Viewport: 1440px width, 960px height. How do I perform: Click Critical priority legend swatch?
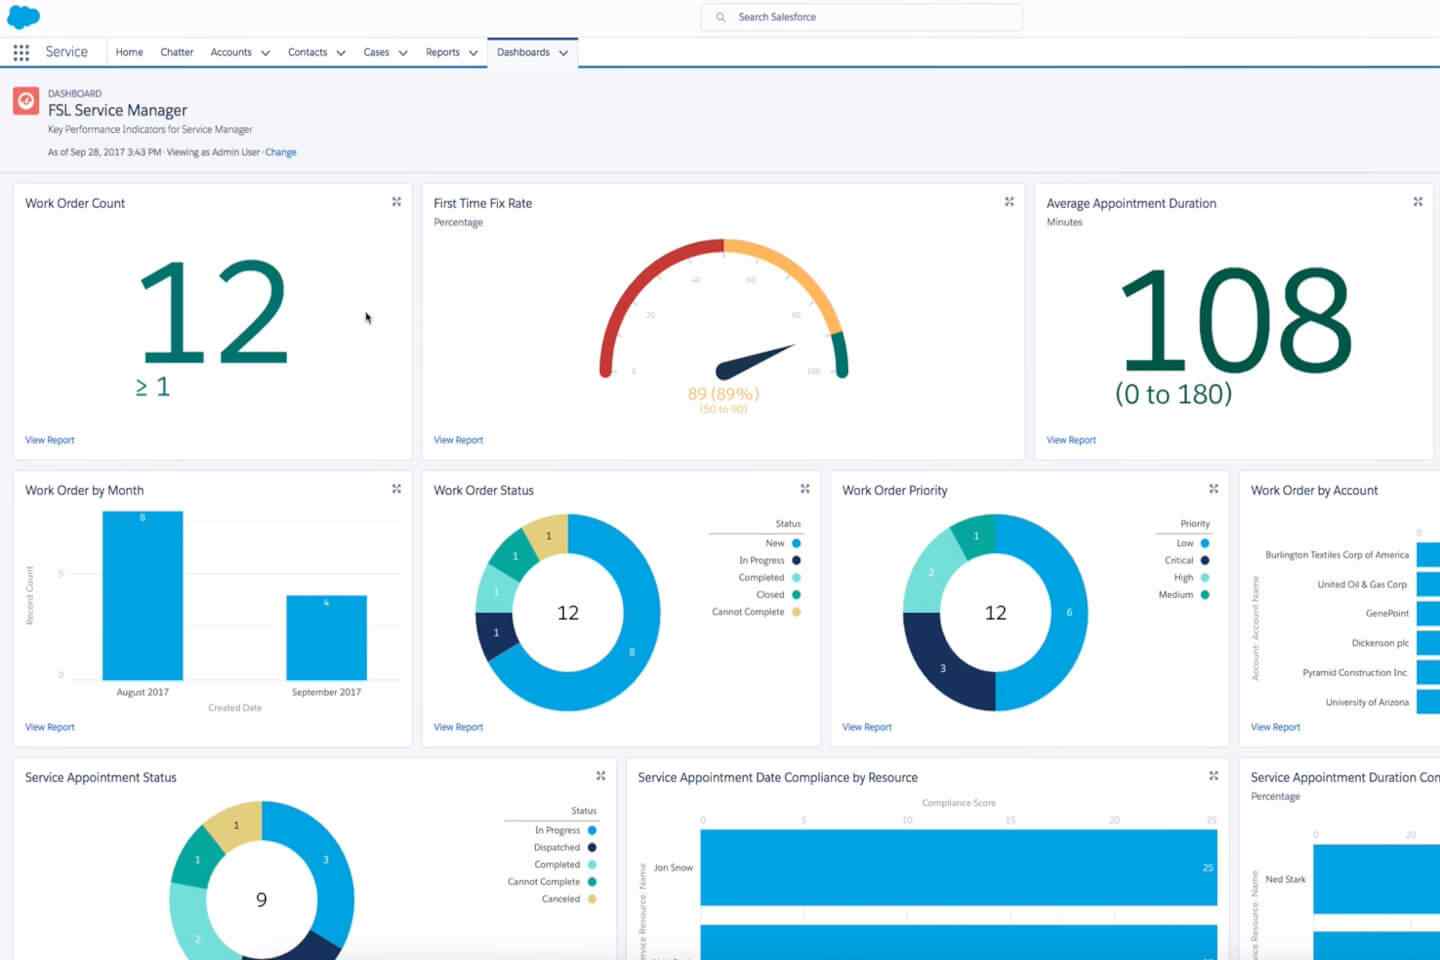click(1205, 560)
